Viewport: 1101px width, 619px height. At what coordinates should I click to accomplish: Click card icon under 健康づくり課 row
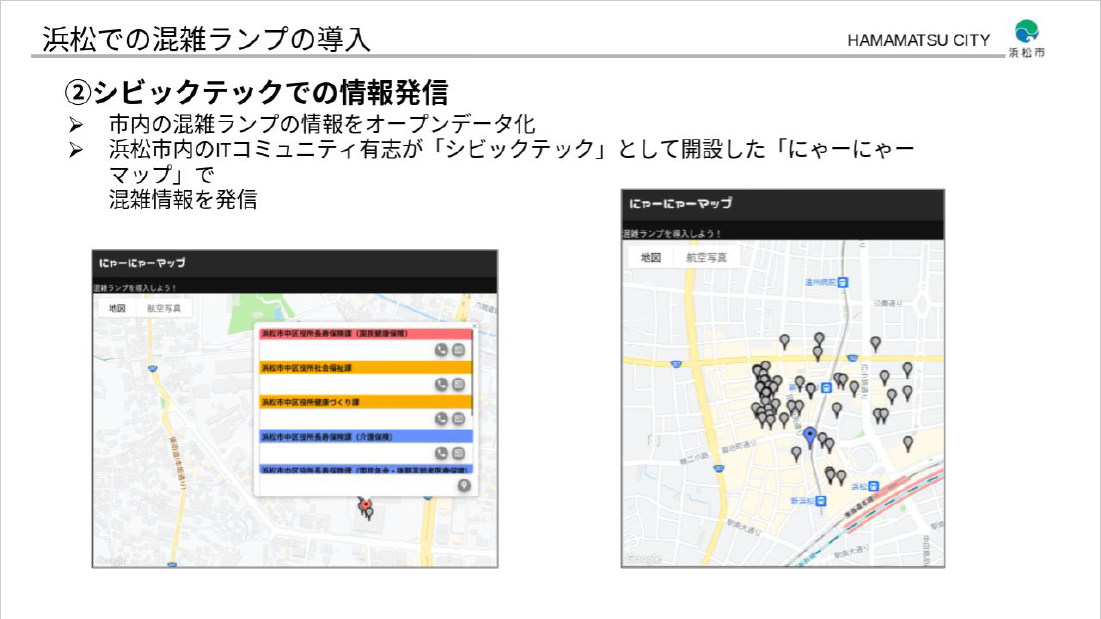coord(458,418)
